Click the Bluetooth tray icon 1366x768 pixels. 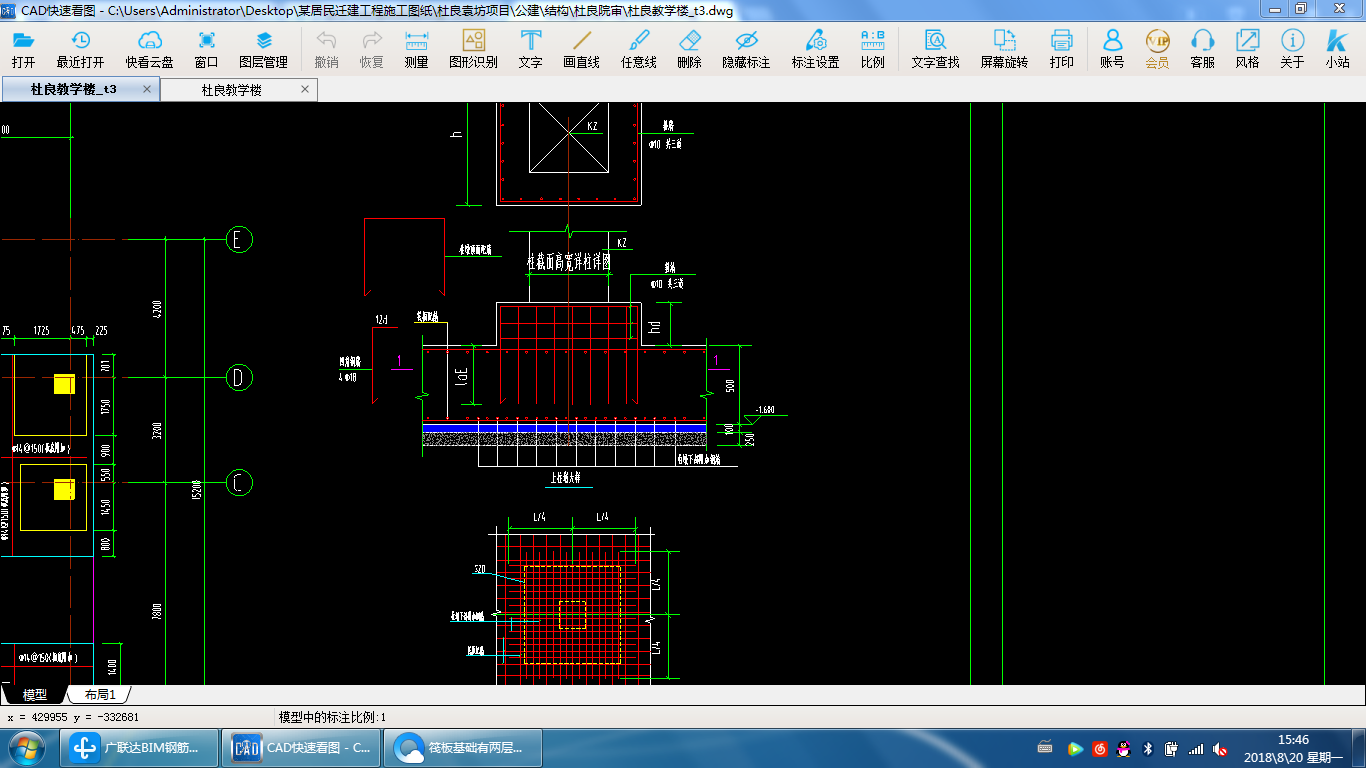(1148, 748)
